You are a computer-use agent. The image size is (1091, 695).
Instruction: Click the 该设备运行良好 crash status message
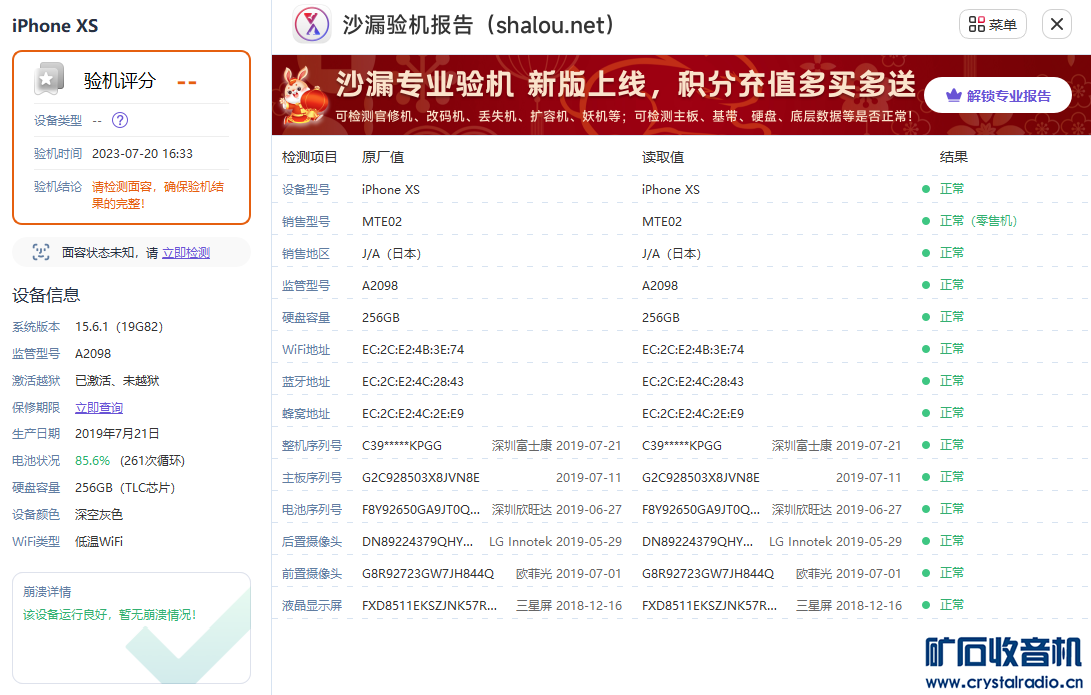[x=110, y=615]
